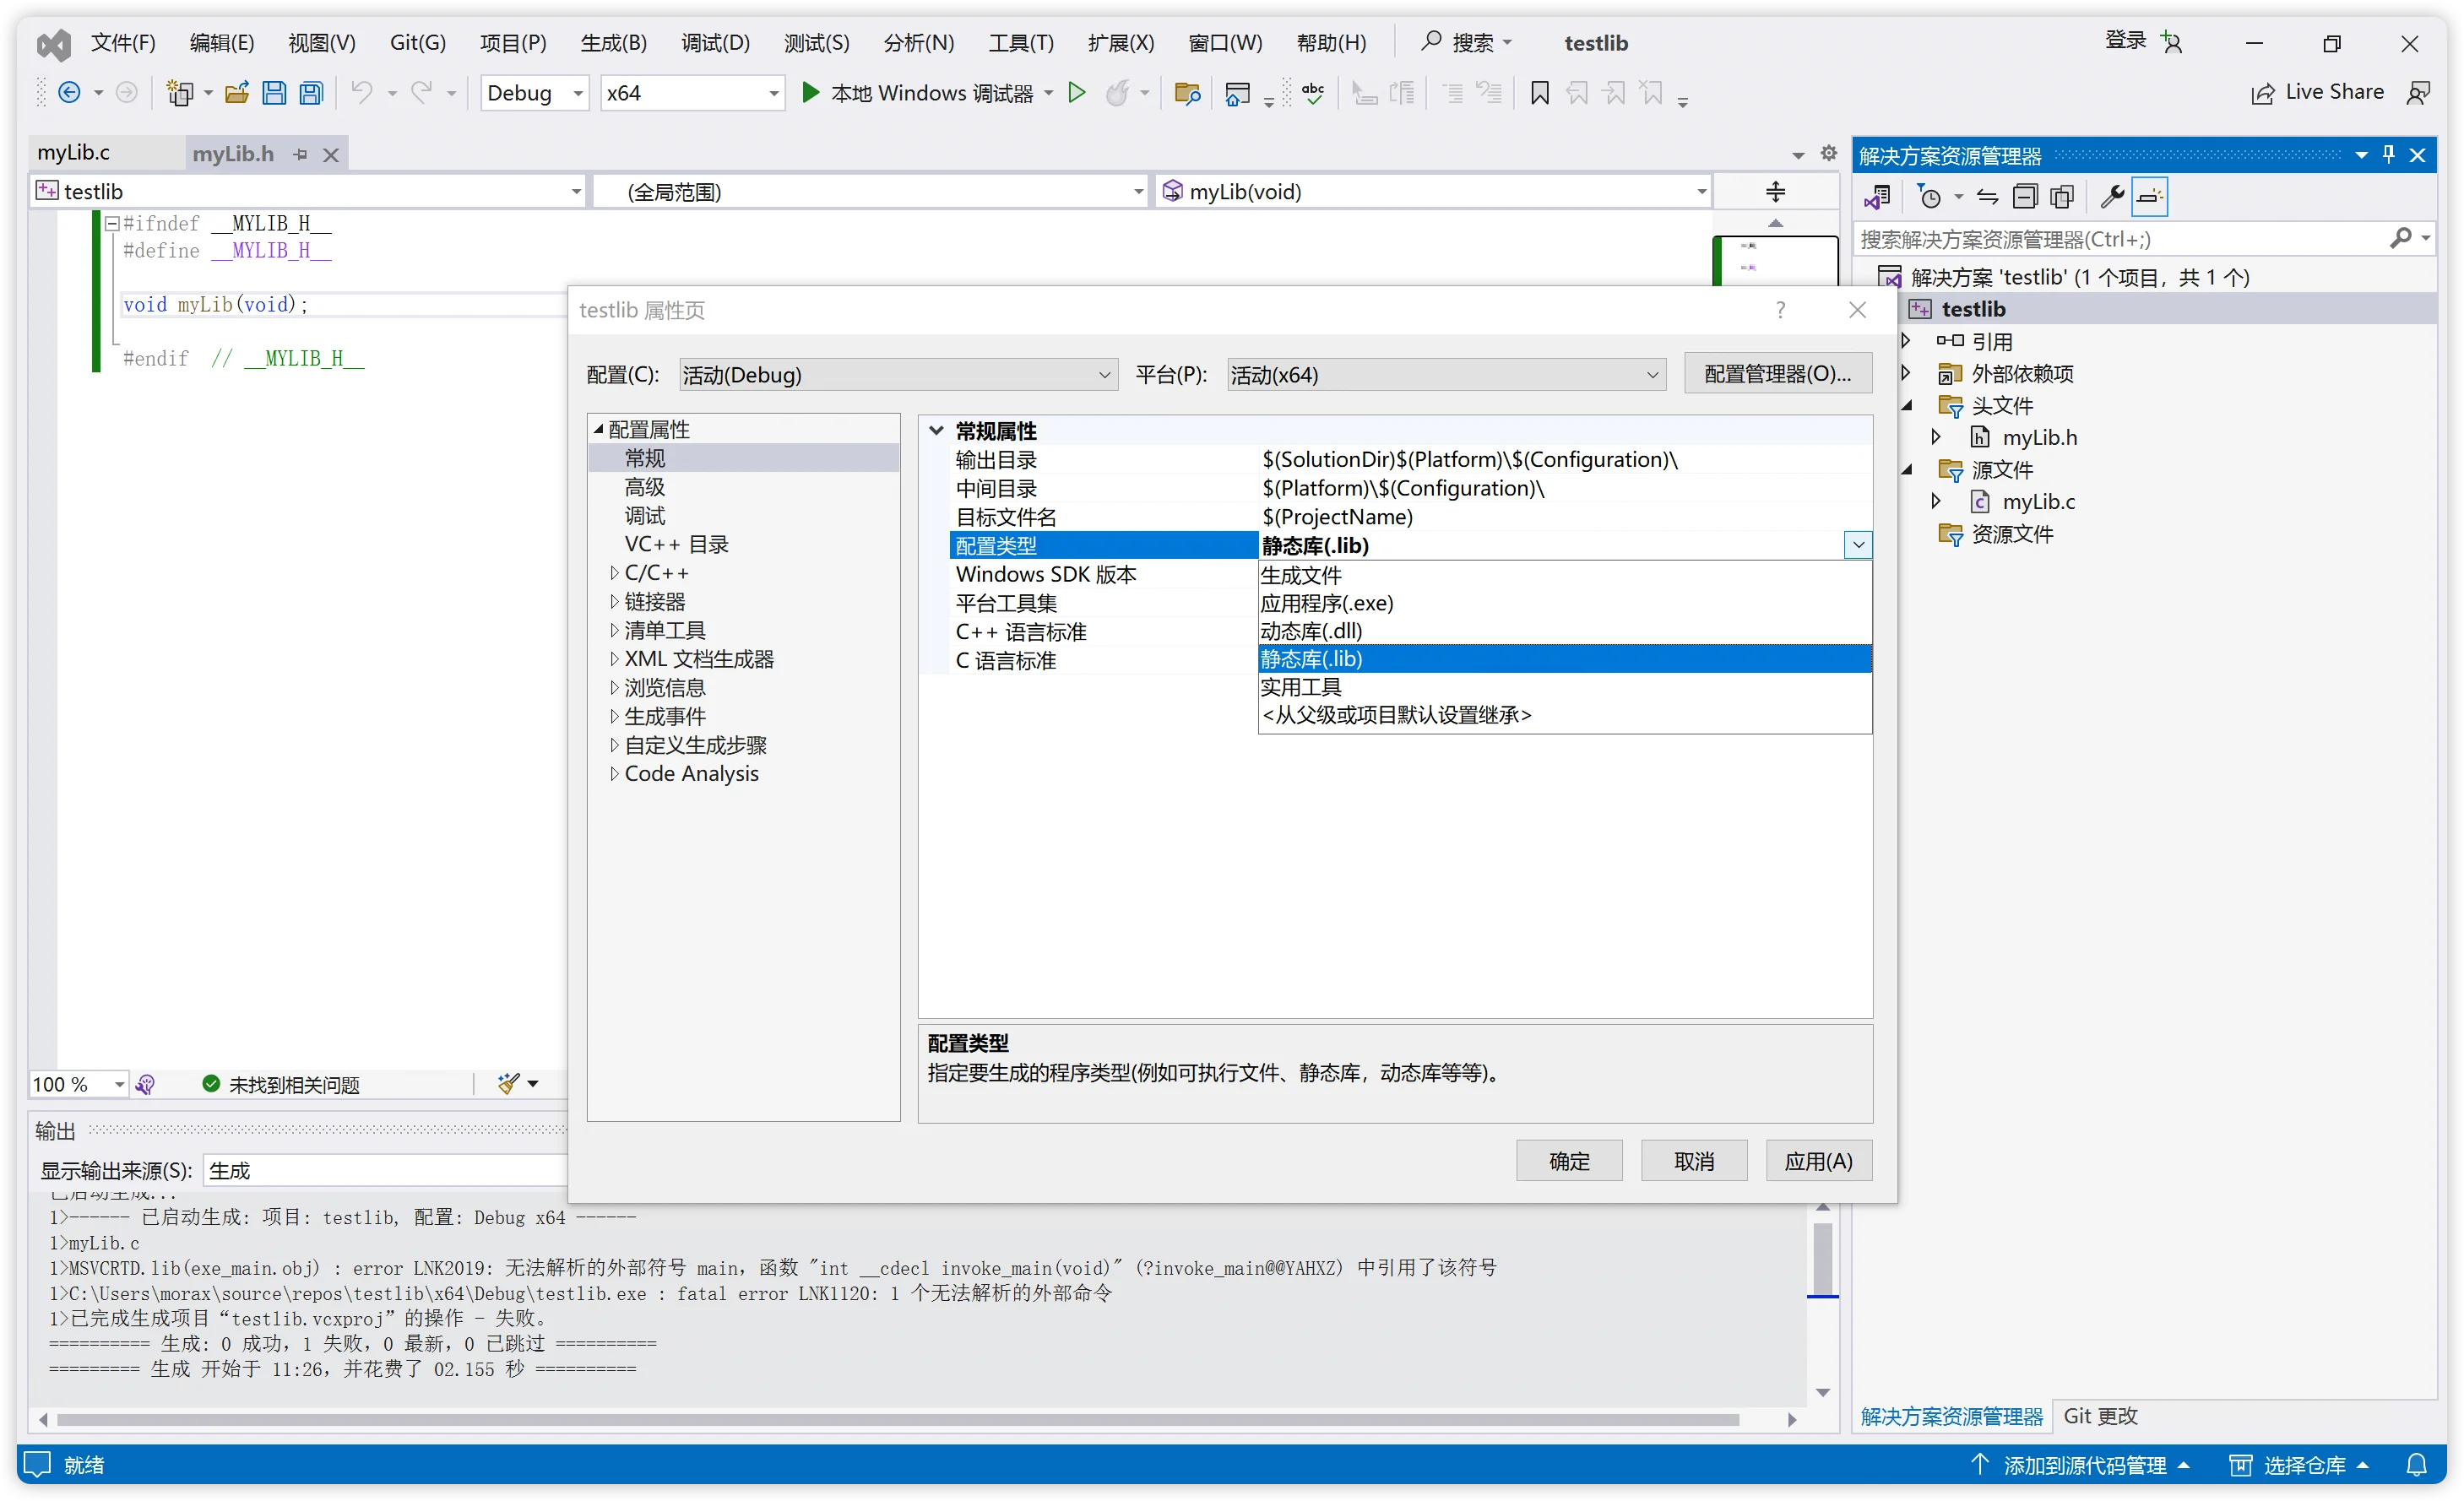Click the editor split window icon

(1775, 191)
